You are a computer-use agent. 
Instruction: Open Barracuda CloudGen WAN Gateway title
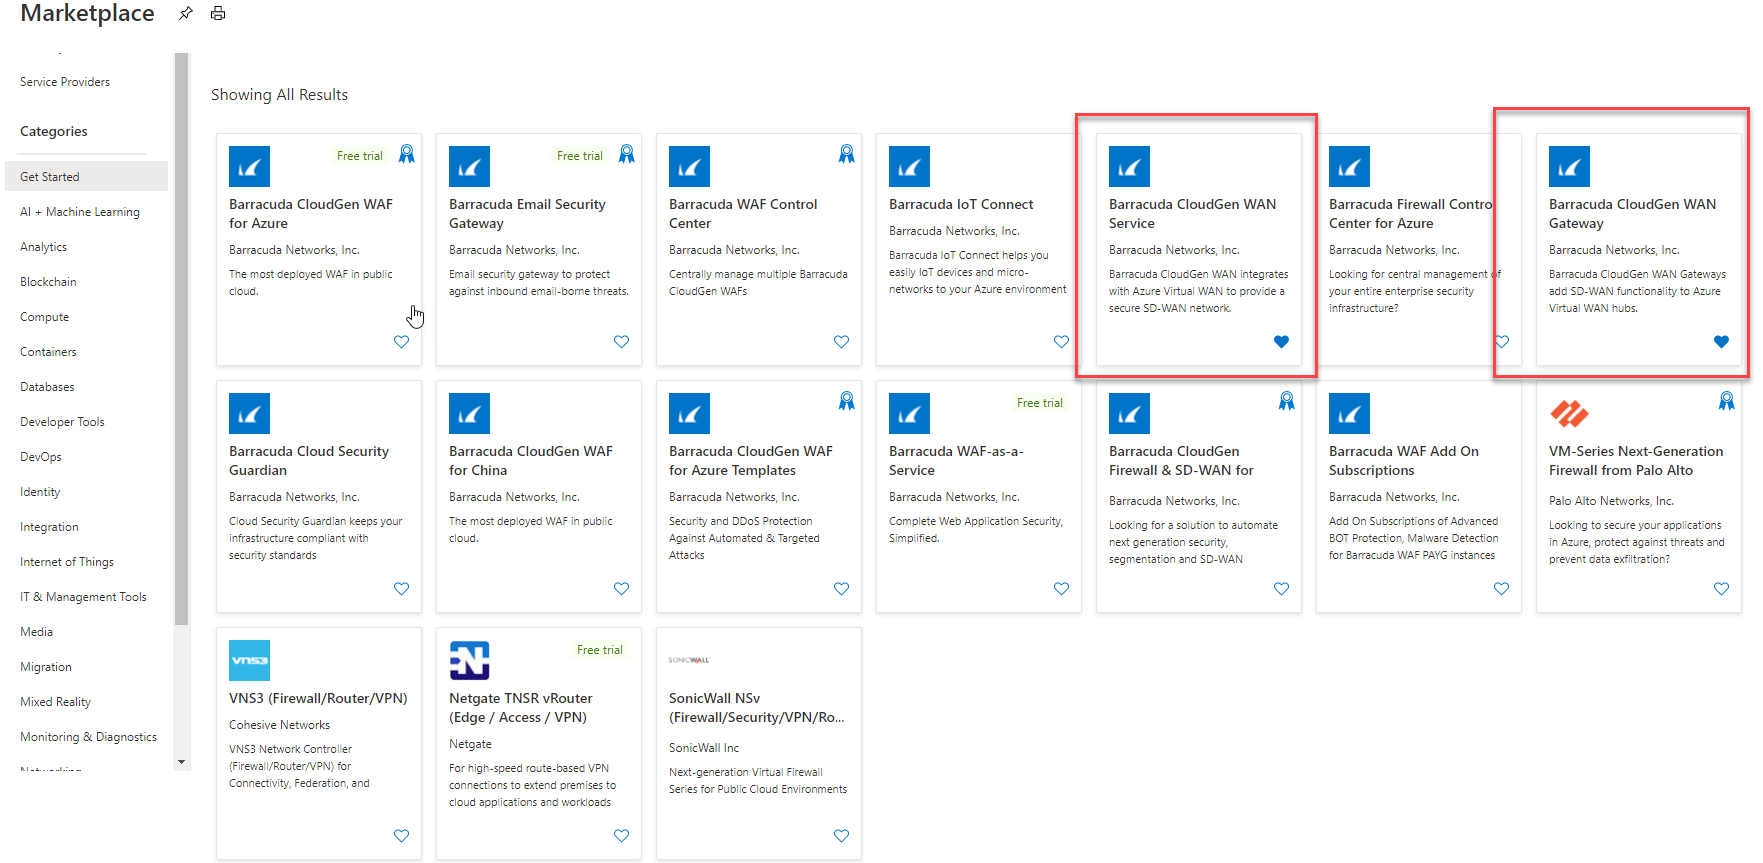pos(1632,214)
